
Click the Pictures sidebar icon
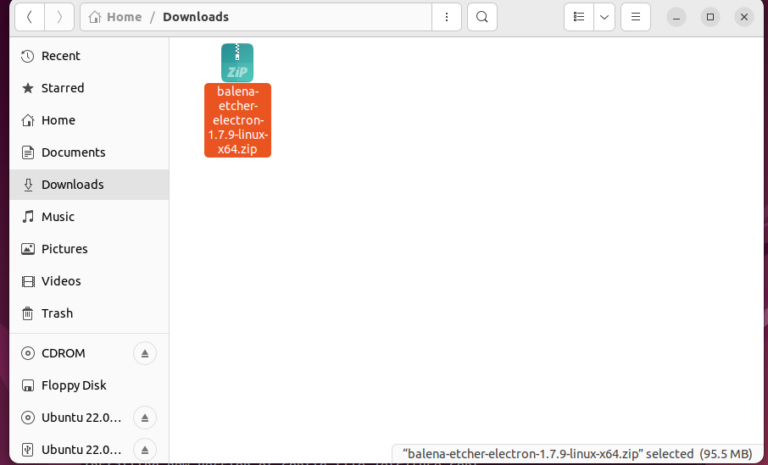click(x=28, y=249)
